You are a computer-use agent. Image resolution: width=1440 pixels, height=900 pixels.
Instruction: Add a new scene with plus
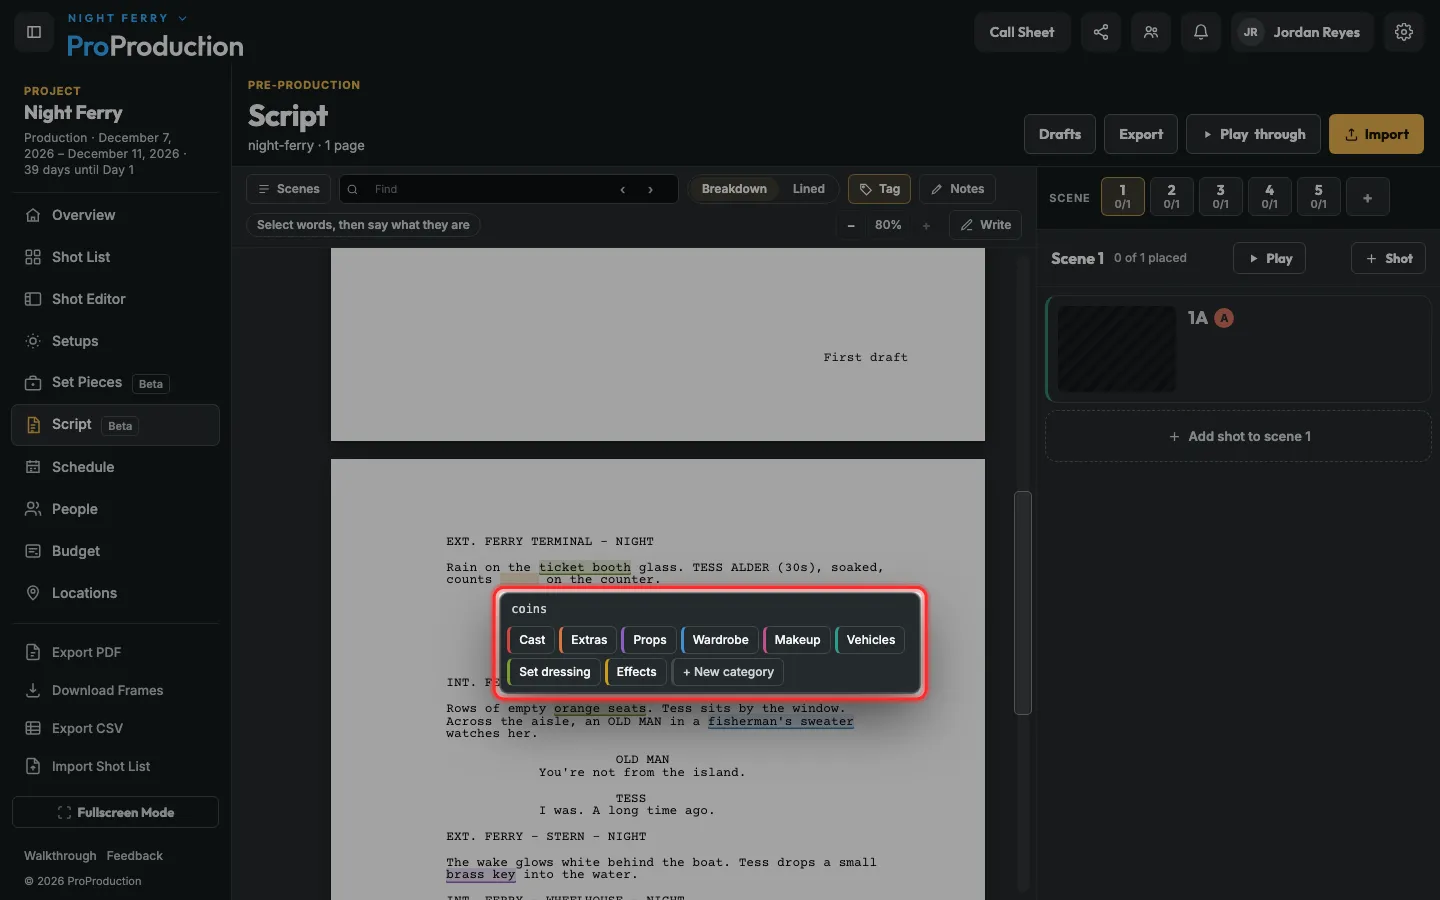pyautogui.click(x=1367, y=197)
